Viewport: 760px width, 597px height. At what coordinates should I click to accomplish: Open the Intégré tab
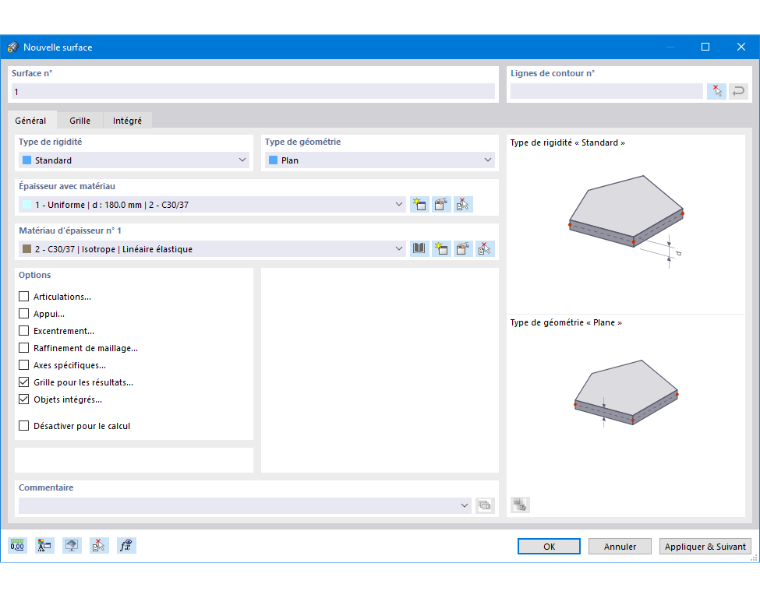point(127,121)
